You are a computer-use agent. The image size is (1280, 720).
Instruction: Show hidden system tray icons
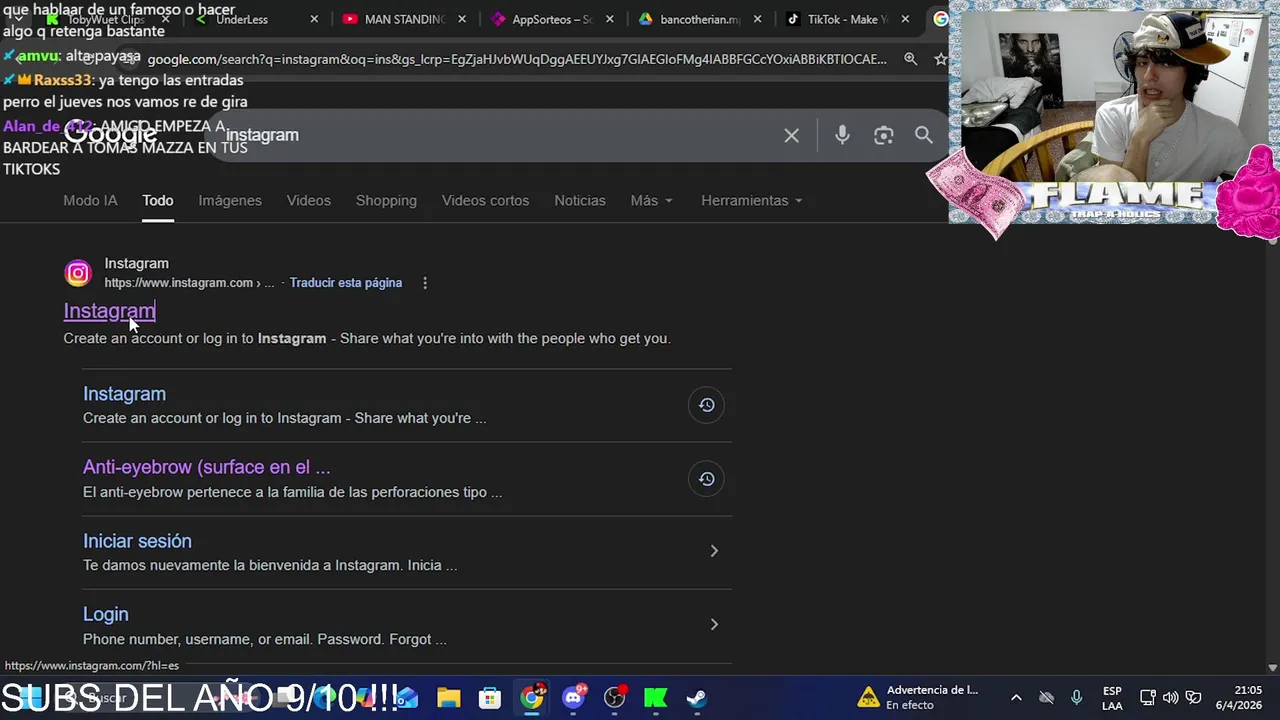[1016, 698]
